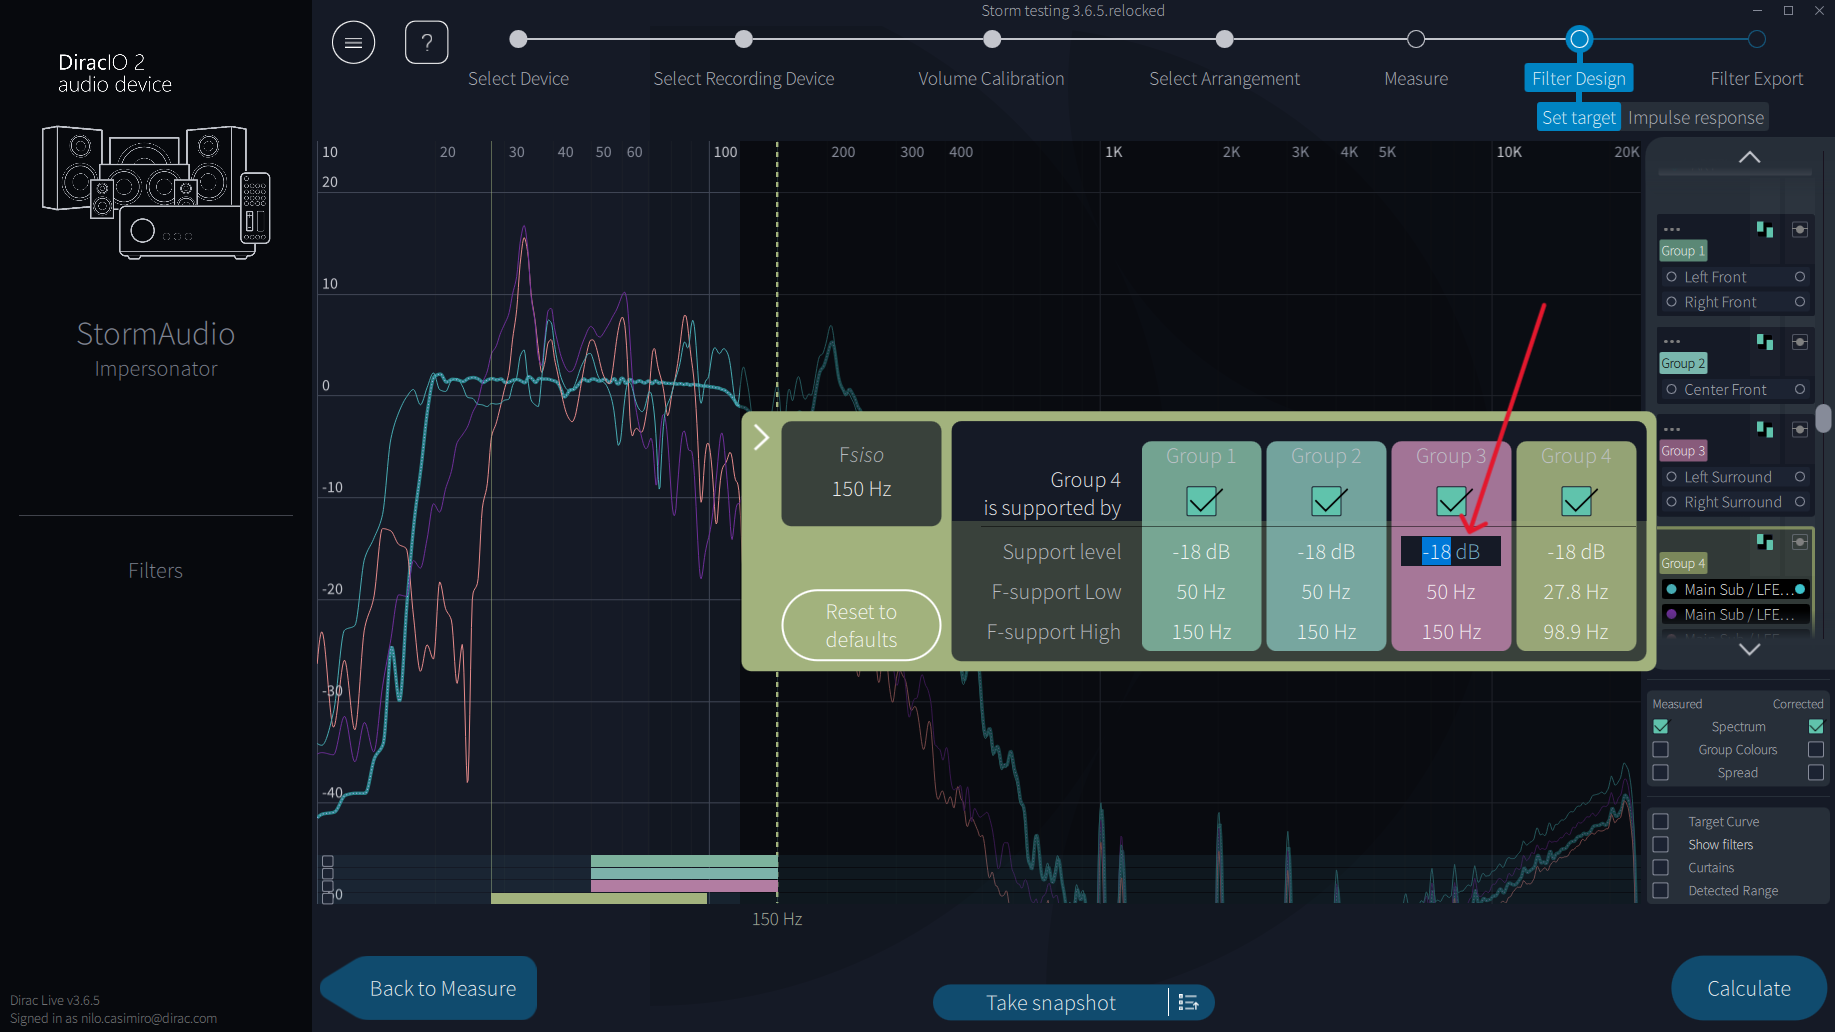Enable Detected Range checkbox

click(x=1661, y=891)
